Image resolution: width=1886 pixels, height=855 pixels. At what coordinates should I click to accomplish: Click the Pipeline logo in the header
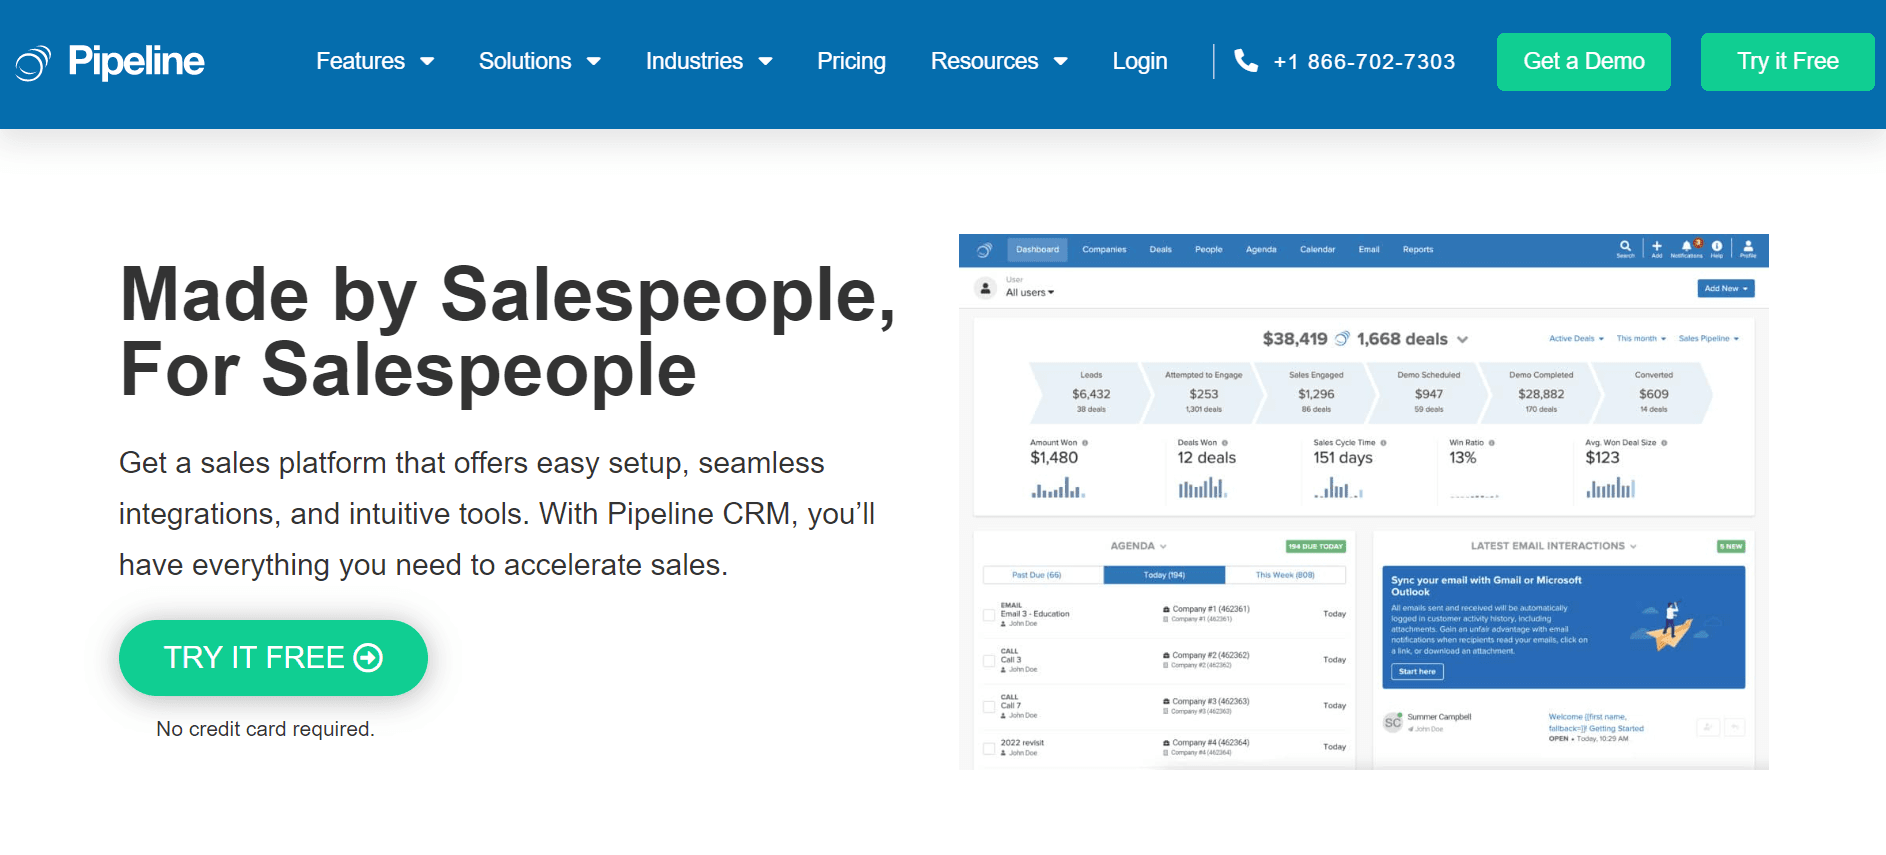pyautogui.click(x=110, y=62)
